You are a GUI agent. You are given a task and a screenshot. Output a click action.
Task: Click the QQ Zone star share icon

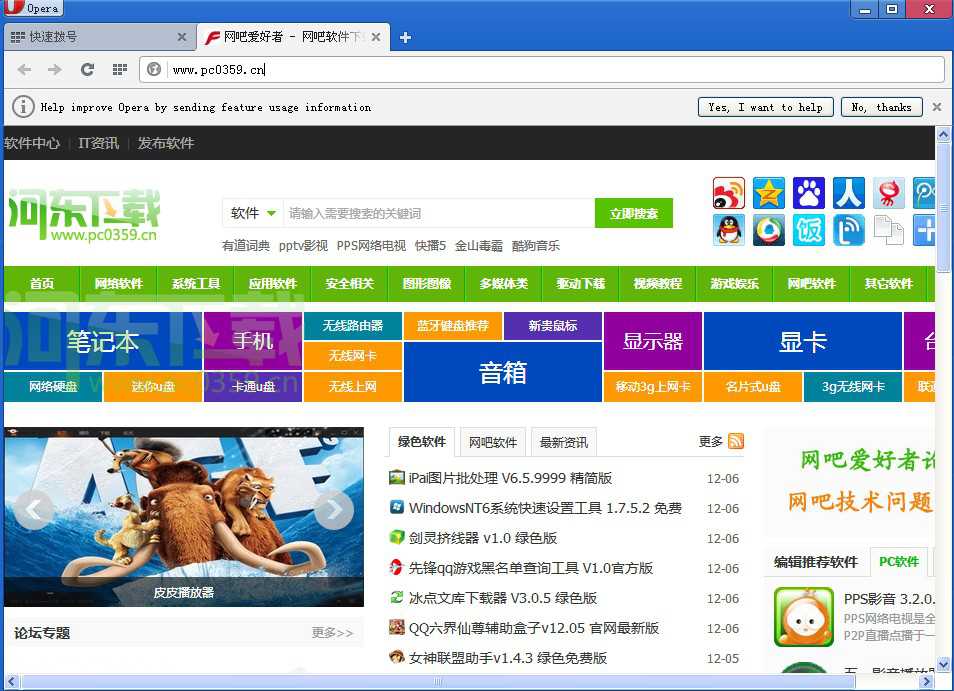(769, 192)
